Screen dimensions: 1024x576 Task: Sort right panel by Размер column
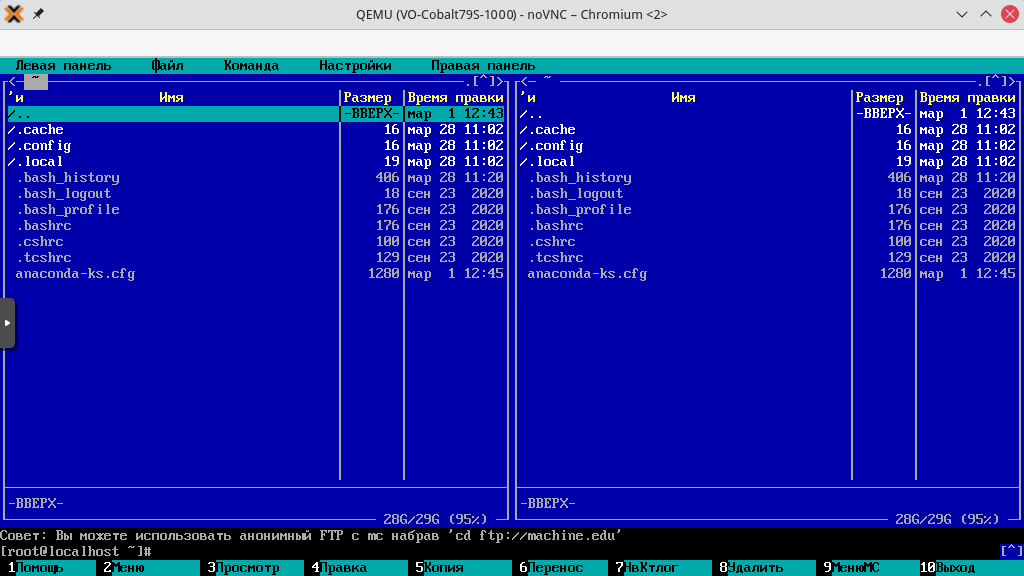click(880, 97)
